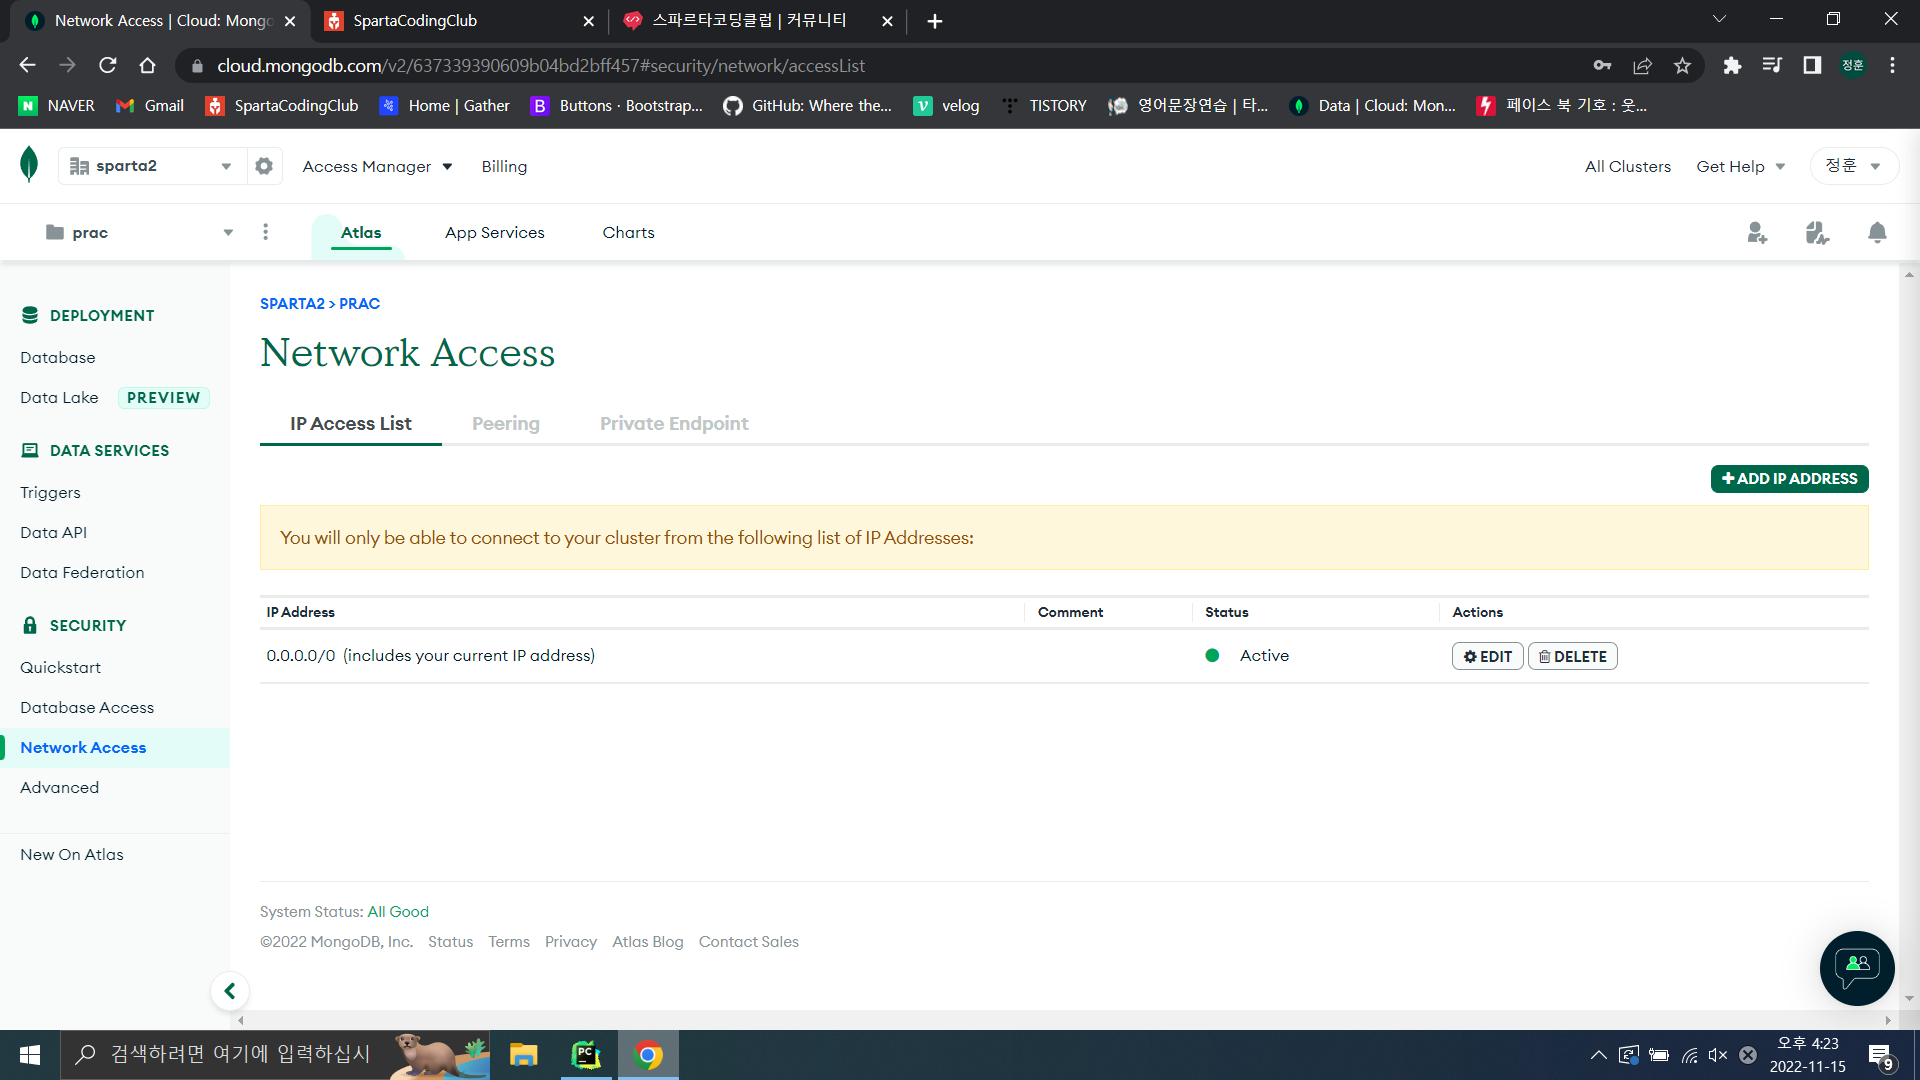
Task: Go back in browser history
Action: tap(27, 66)
